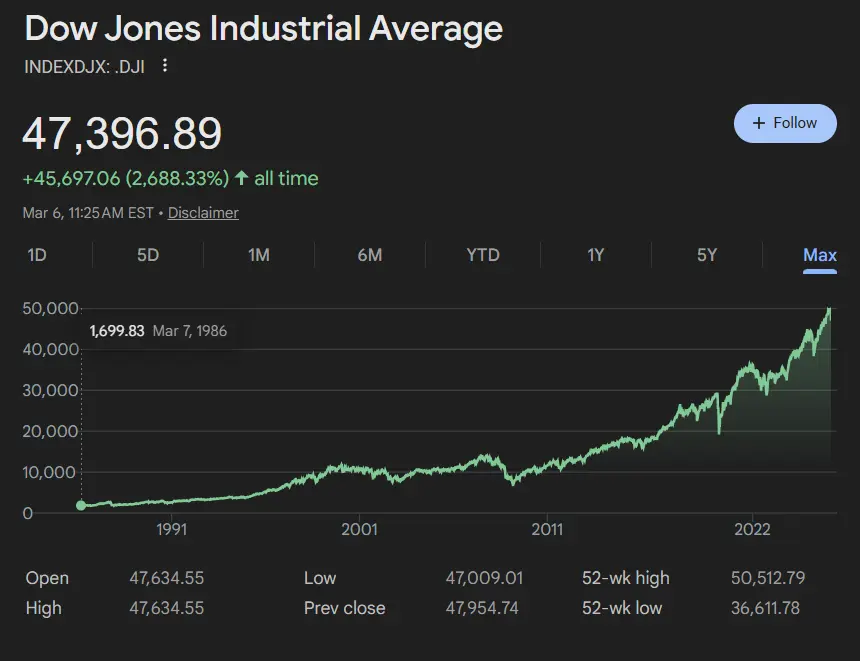Click the plus icon on Follow button
The width and height of the screenshot is (860, 661).
(x=759, y=123)
